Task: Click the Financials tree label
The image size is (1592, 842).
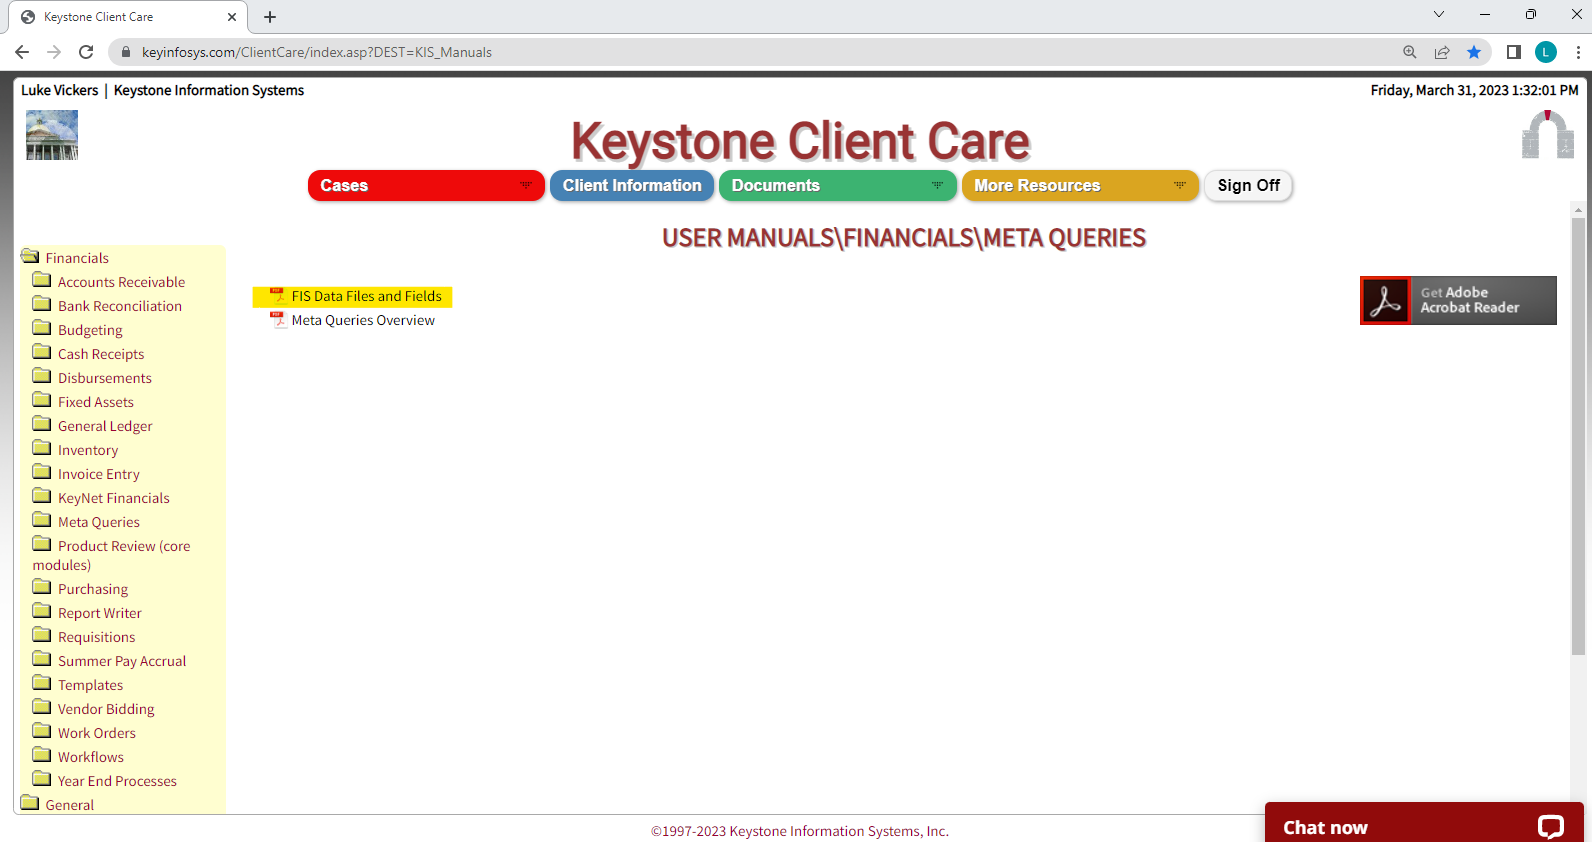Action: (77, 258)
